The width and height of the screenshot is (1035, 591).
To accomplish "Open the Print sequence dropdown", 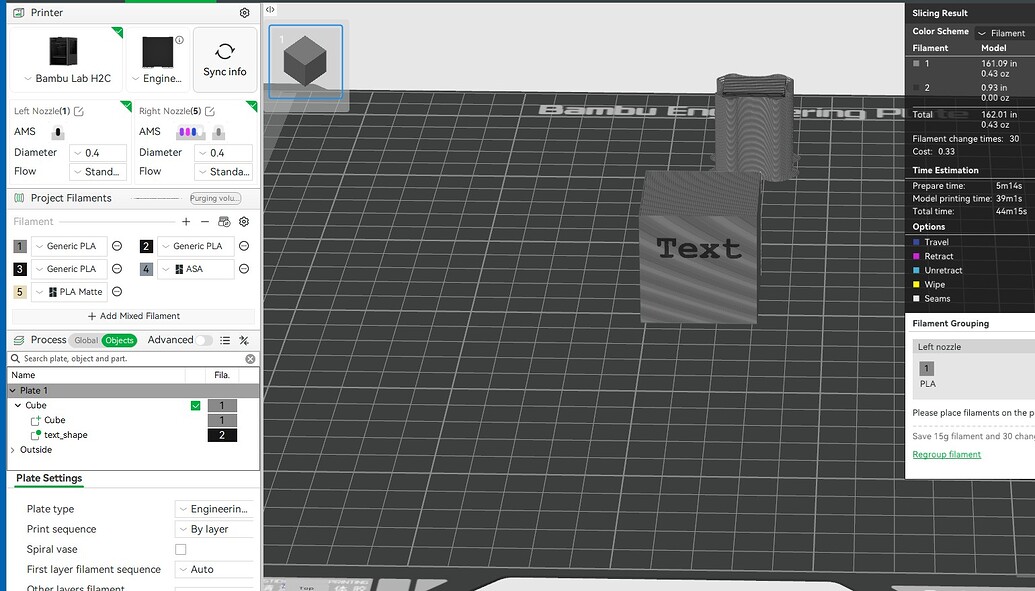I will point(215,529).
